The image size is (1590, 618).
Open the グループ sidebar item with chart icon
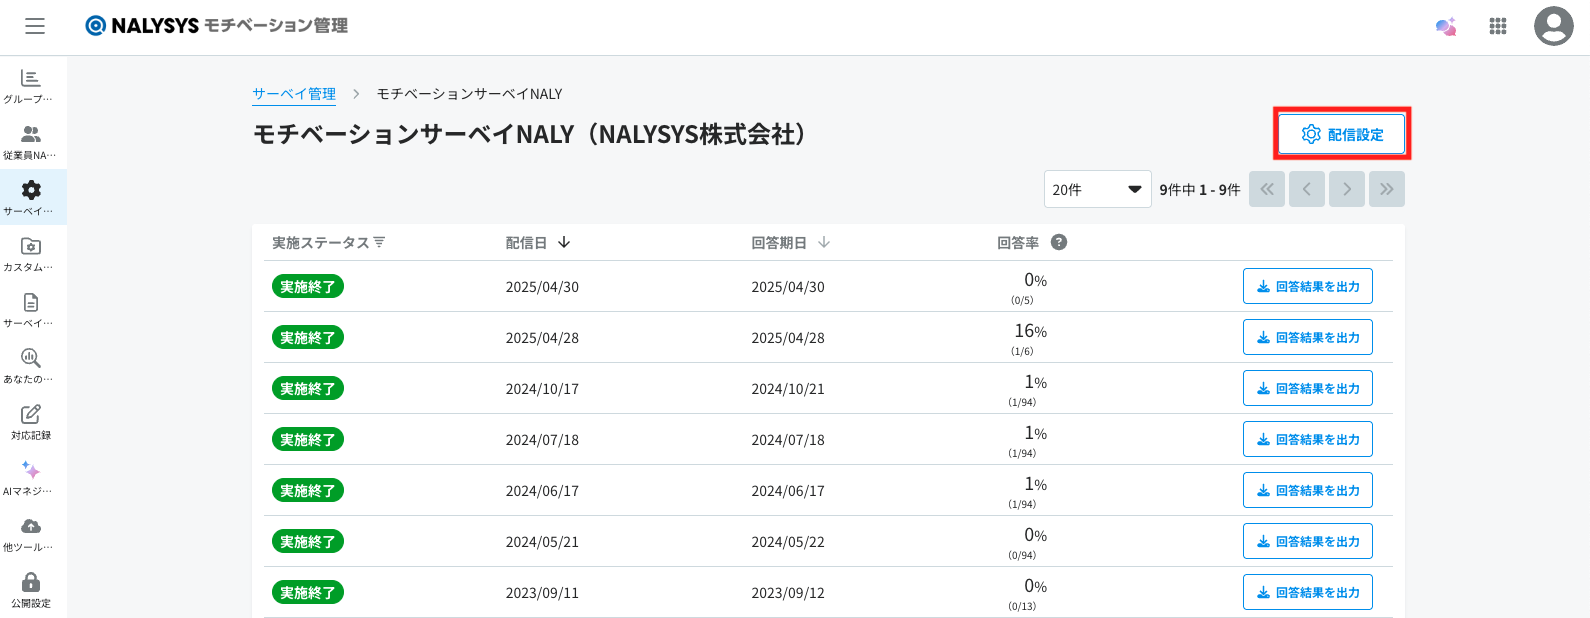pos(31,86)
